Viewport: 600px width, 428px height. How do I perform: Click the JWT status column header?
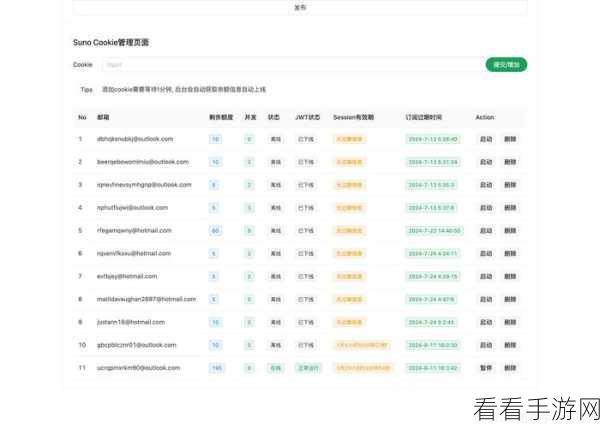click(x=307, y=117)
